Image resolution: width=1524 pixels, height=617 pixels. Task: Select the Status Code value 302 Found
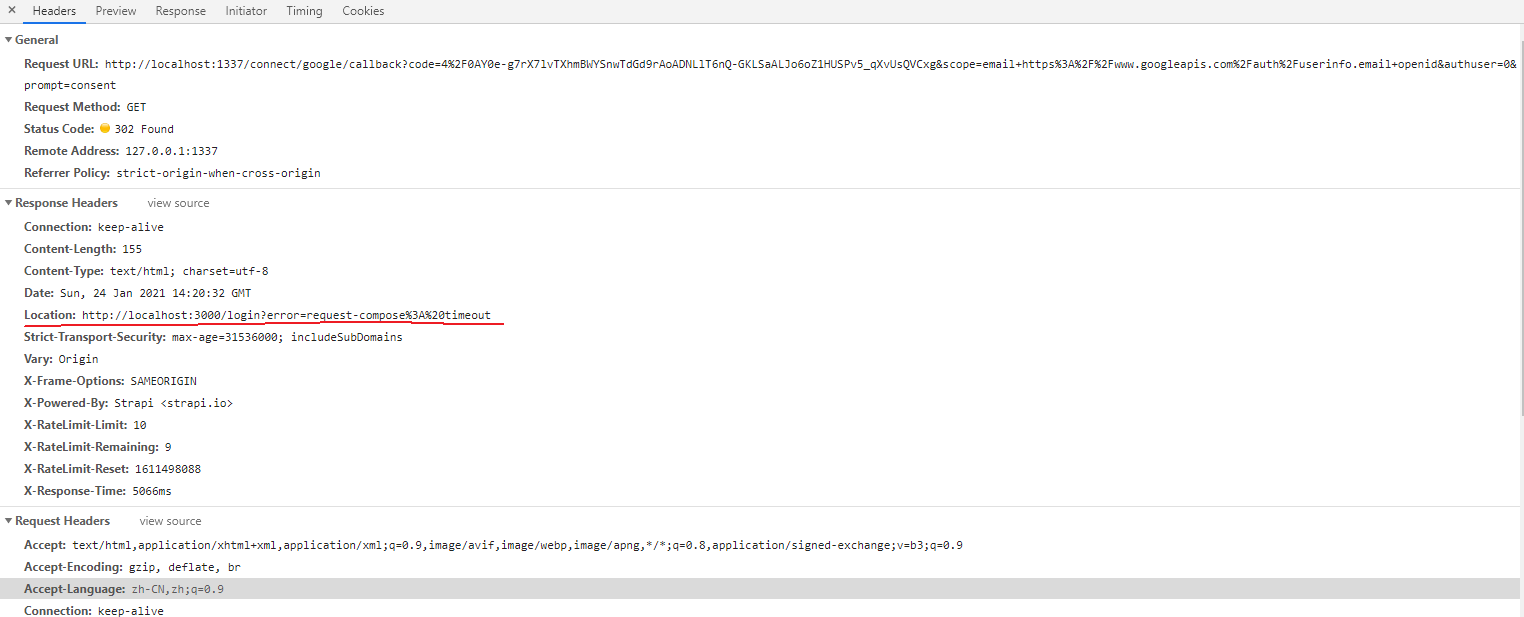146,128
